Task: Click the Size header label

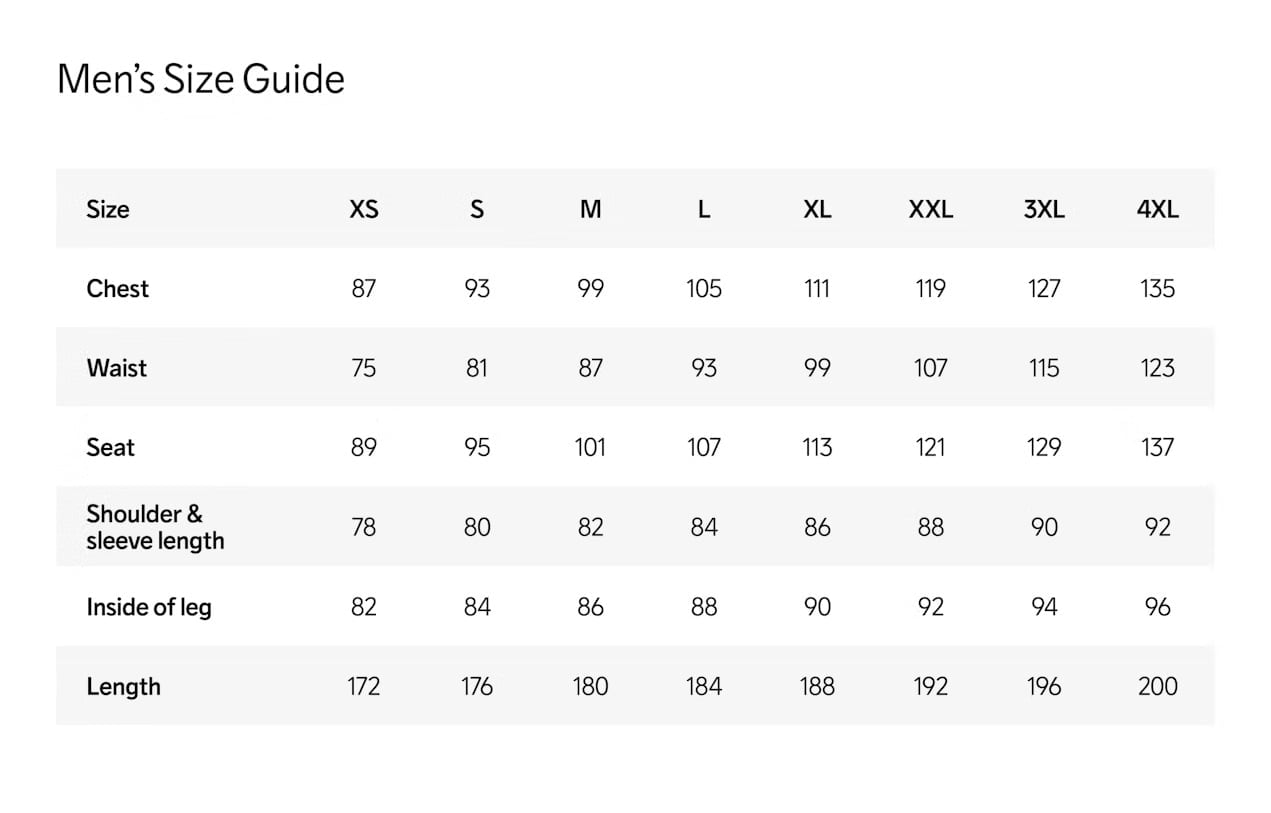Action: point(108,209)
